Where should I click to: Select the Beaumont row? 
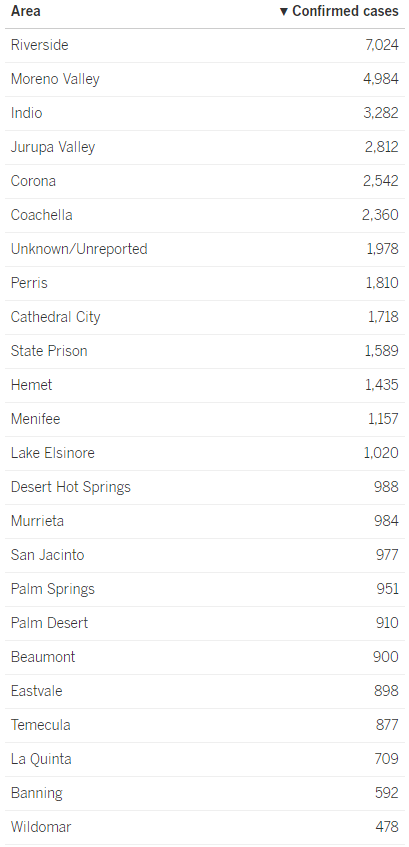point(205,657)
